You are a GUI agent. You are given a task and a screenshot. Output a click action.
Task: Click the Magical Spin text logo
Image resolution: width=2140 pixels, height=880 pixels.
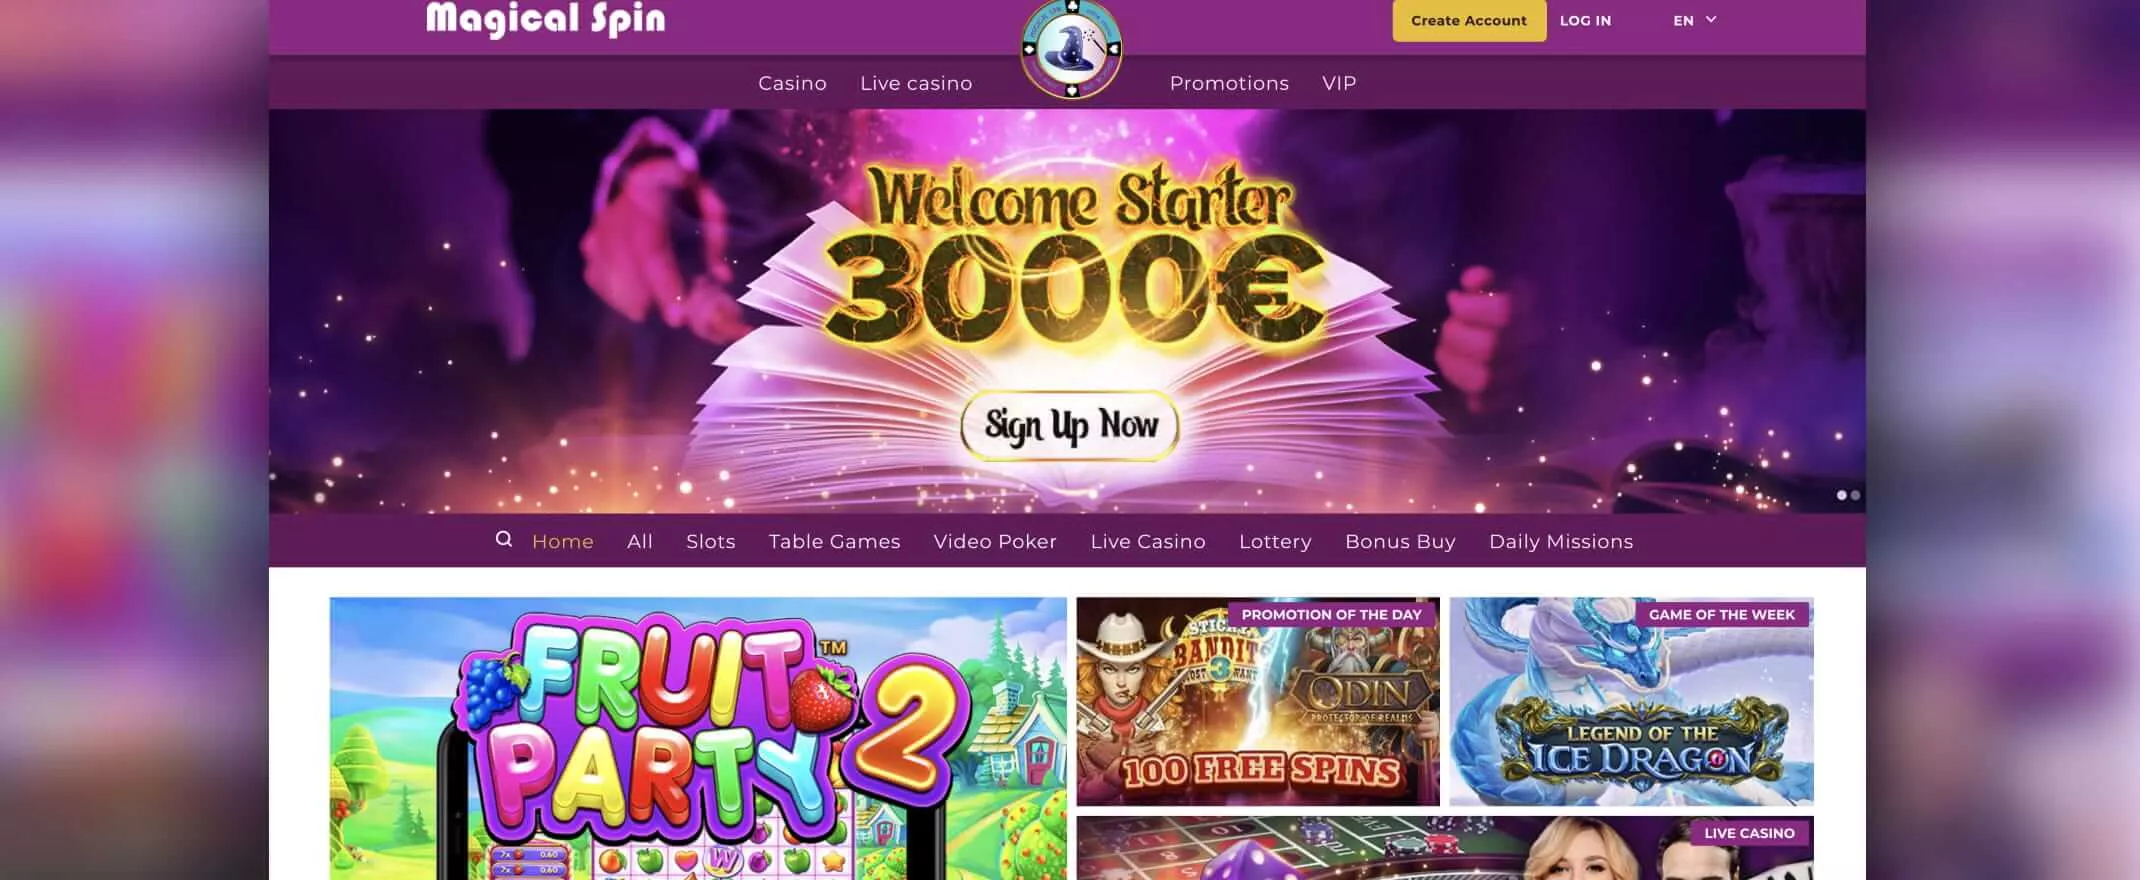[x=545, y=18]
